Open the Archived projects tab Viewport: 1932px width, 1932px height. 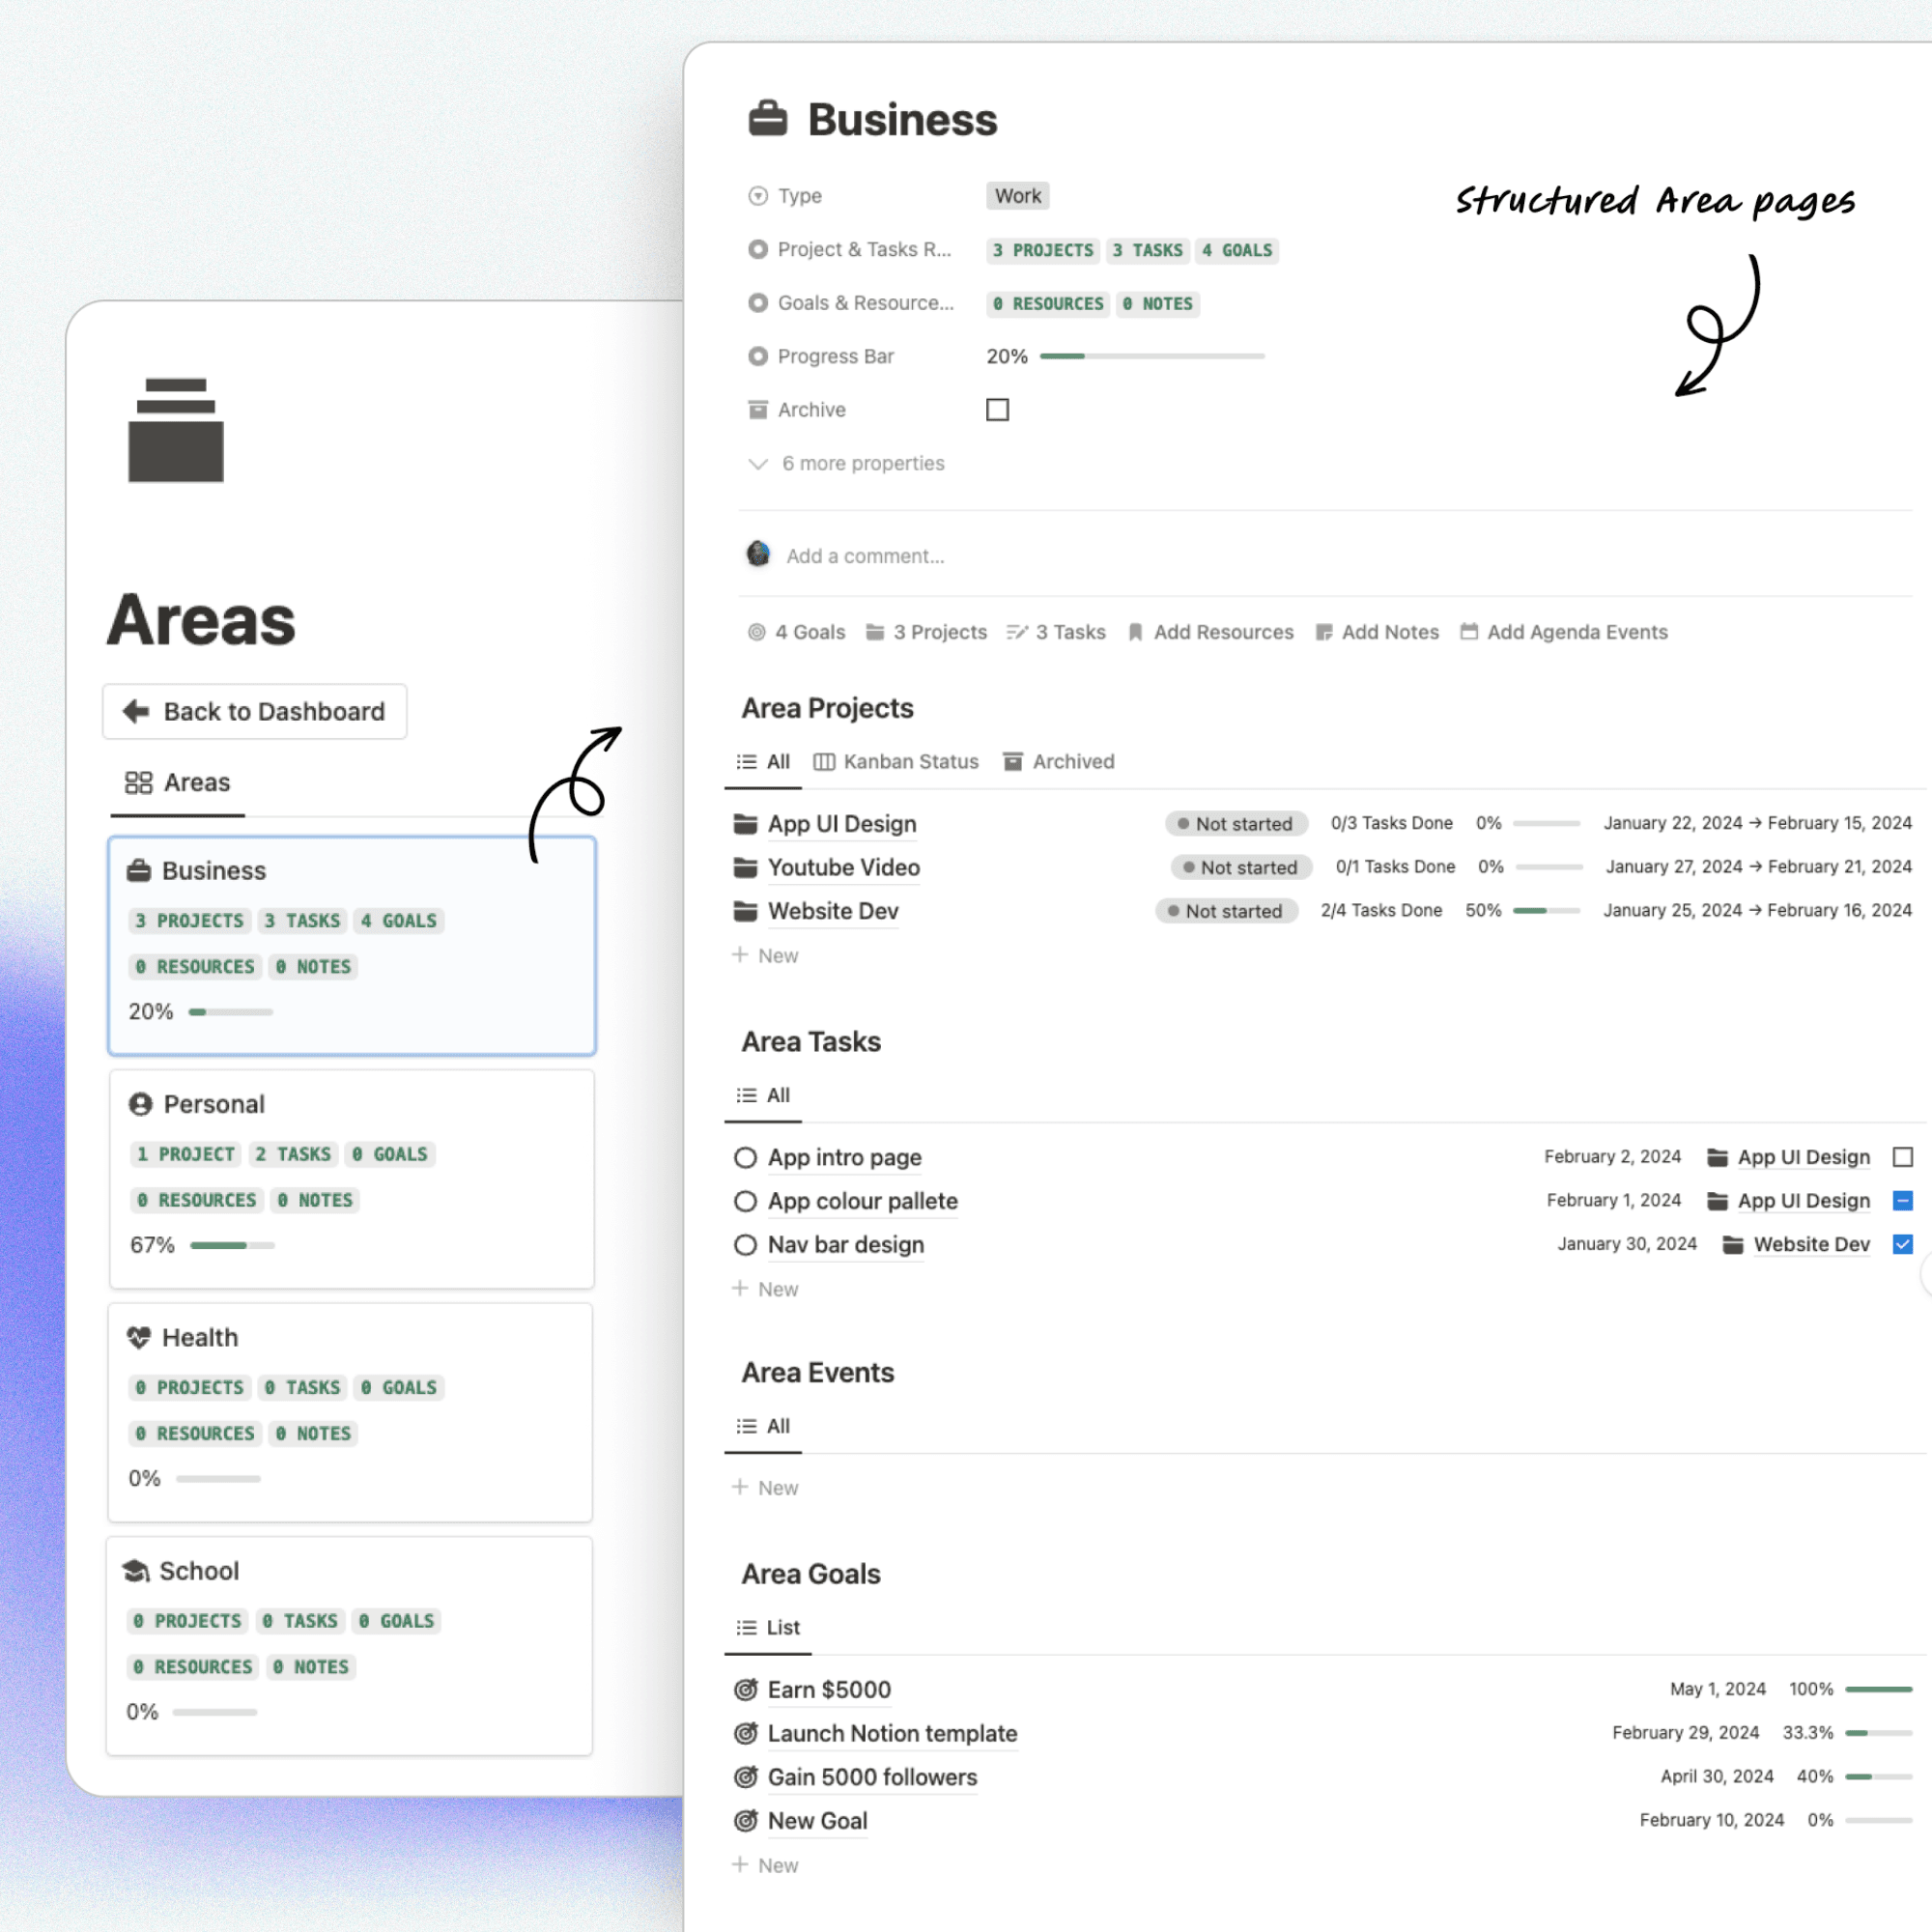tap(1058, 762)
